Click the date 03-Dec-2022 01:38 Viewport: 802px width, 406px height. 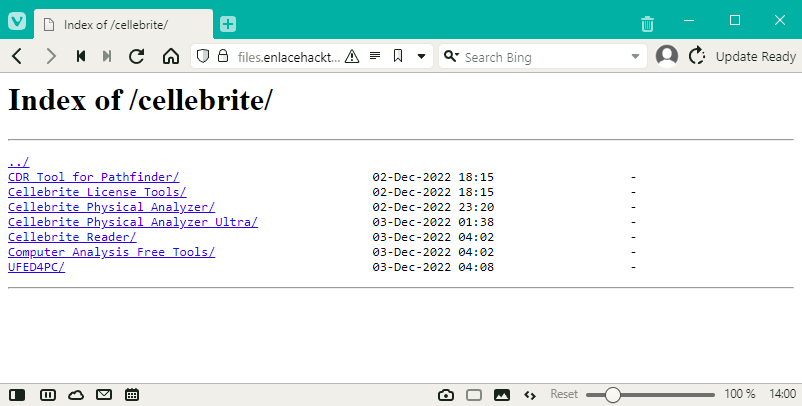pyautogui.click(x=433, y=222)
